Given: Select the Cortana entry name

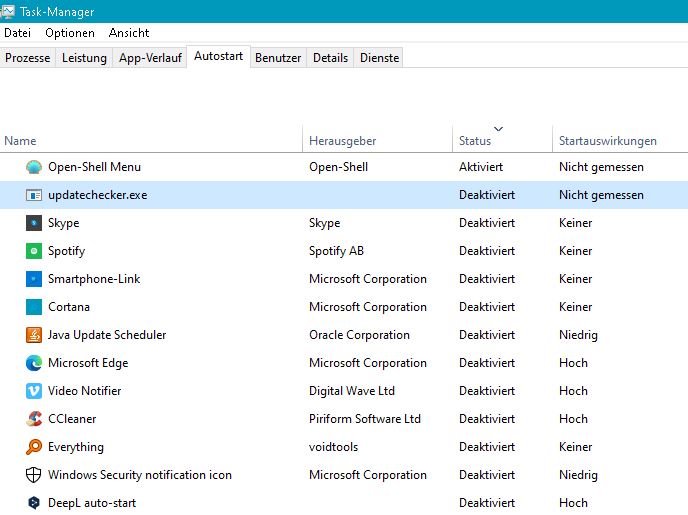Looking at the screenshot, I should [x=68, y=307].
